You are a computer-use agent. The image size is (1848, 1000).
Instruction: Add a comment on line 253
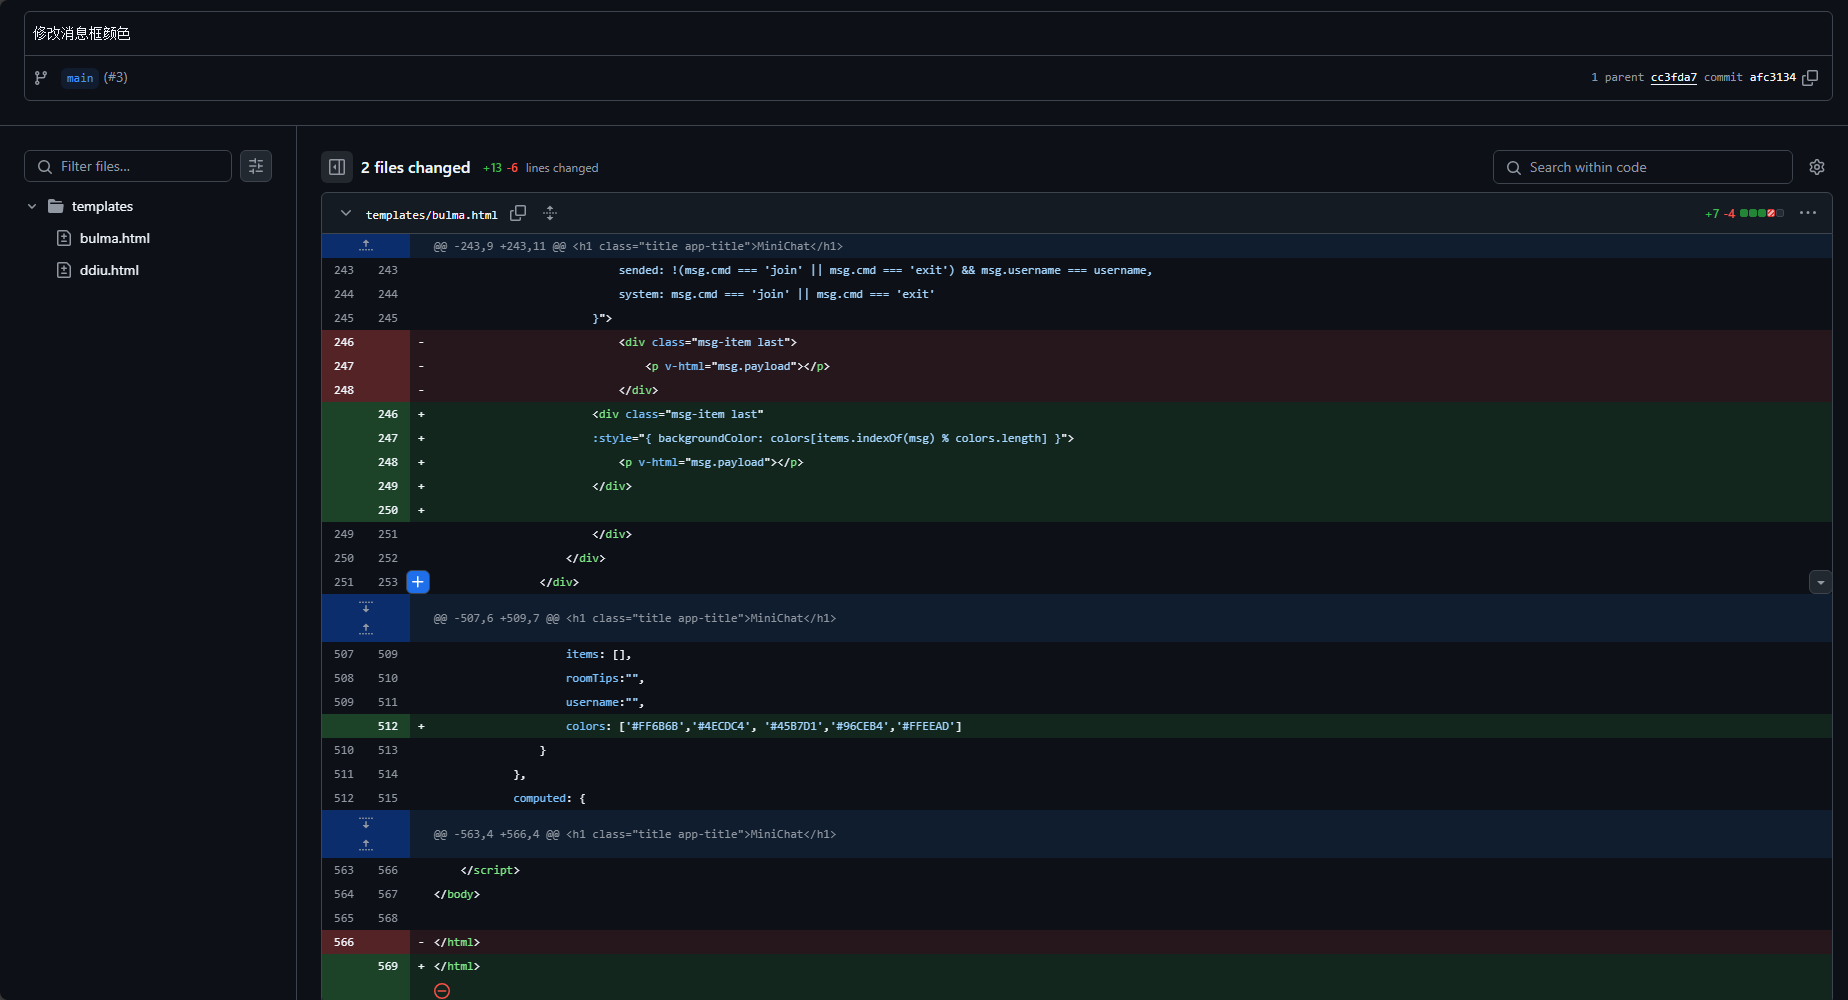tap(418, 582)
